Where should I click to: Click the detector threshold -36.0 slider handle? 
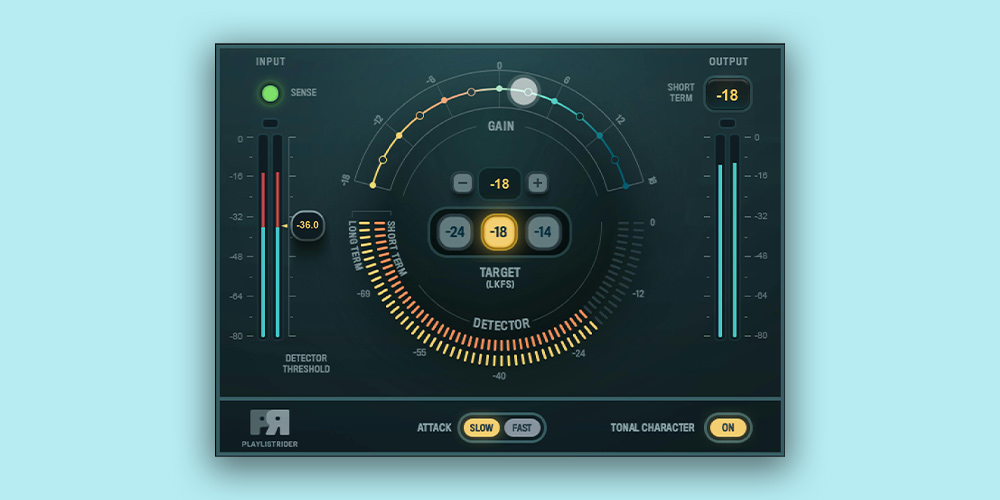(x=307, y=226)
